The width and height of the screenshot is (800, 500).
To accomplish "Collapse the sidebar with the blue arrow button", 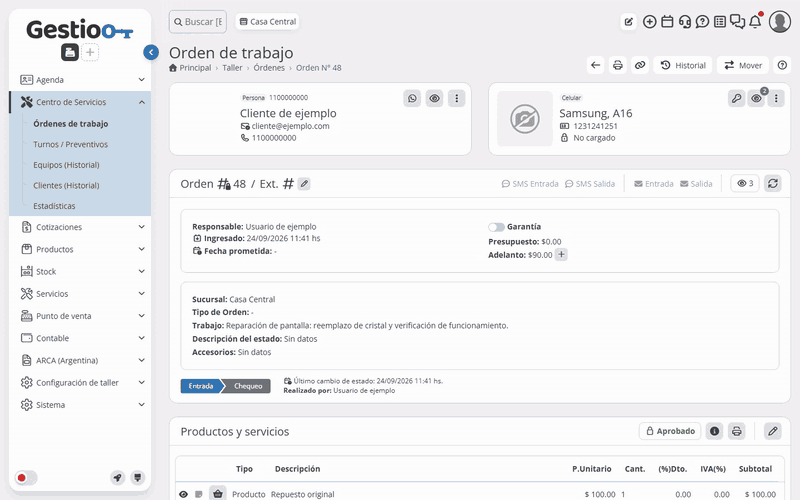I will [x=151, y=52].
